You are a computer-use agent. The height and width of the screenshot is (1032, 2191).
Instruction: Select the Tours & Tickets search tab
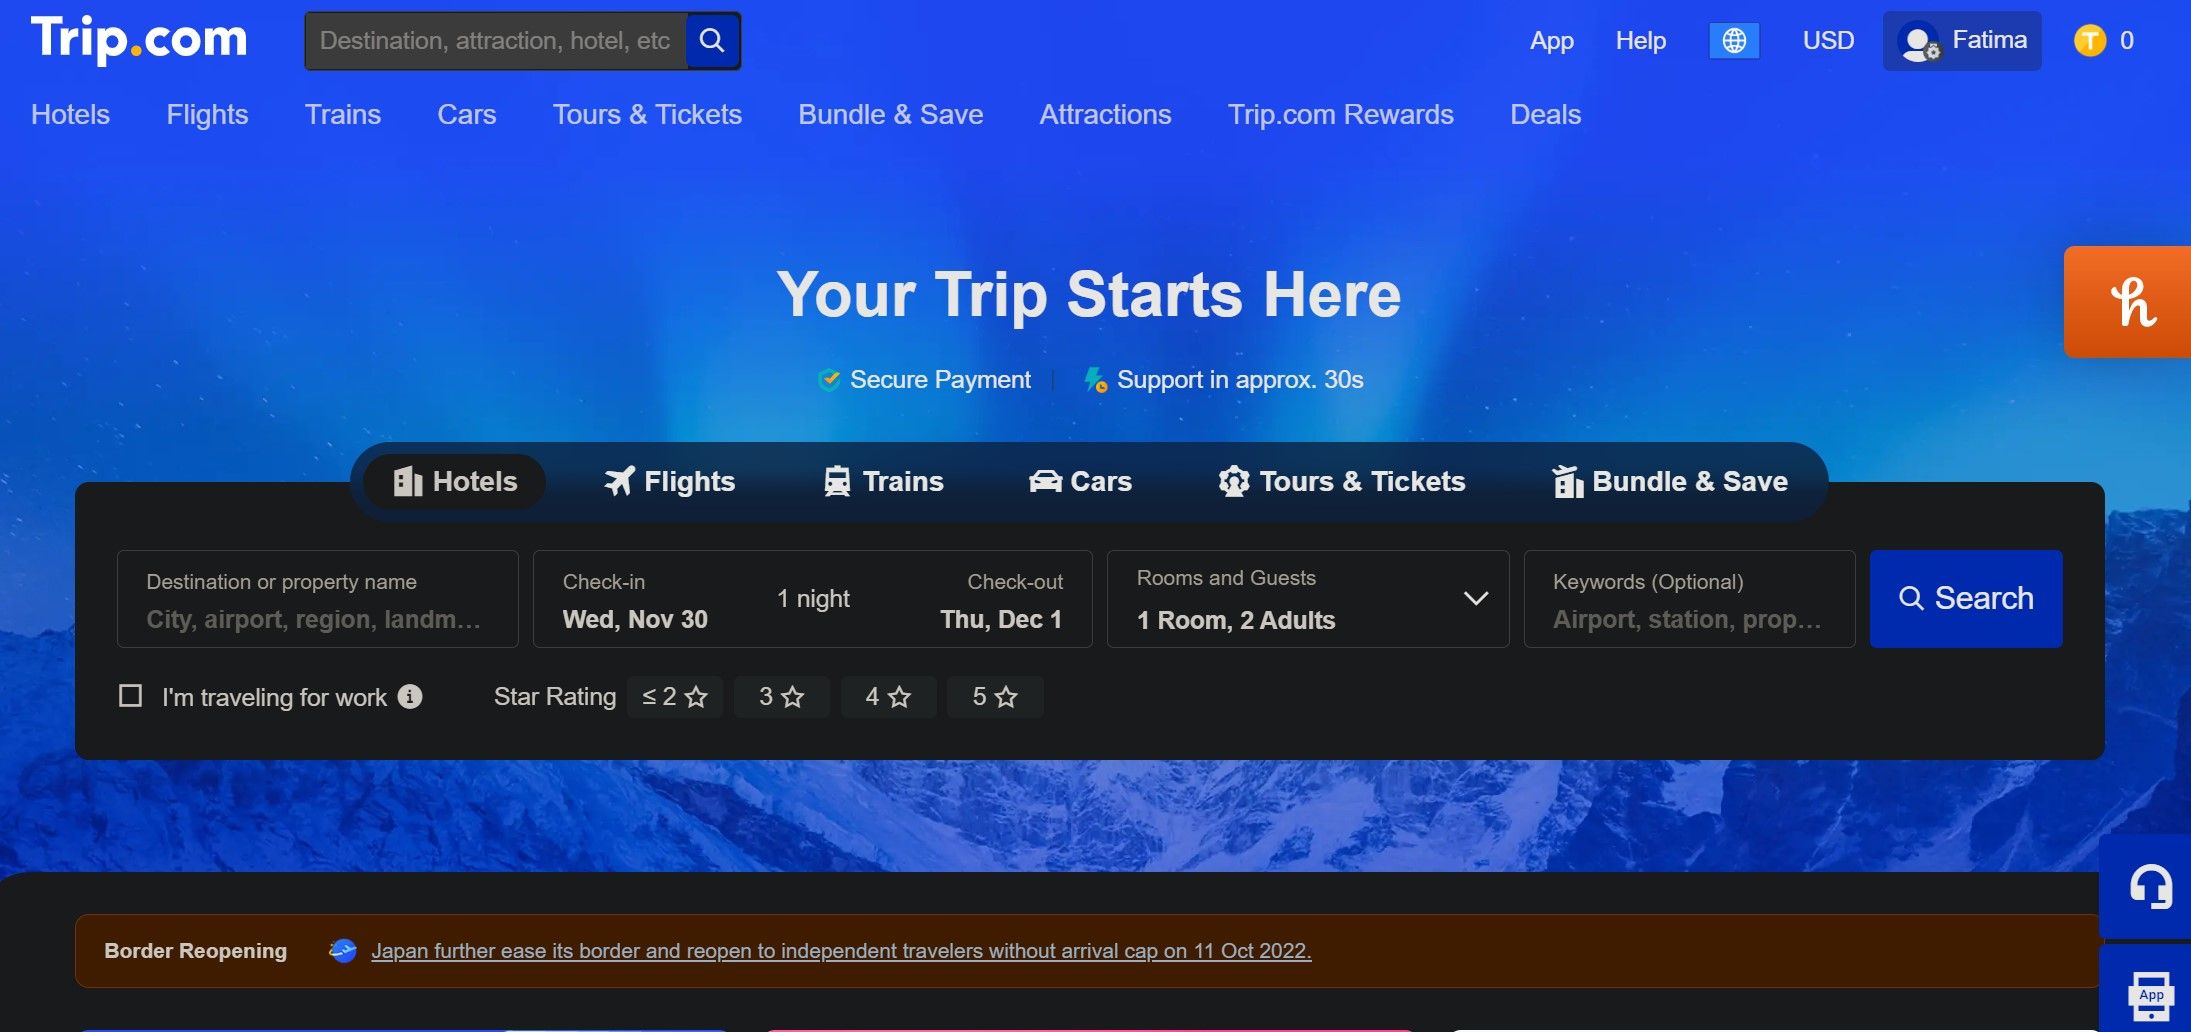click(1342, 482)
